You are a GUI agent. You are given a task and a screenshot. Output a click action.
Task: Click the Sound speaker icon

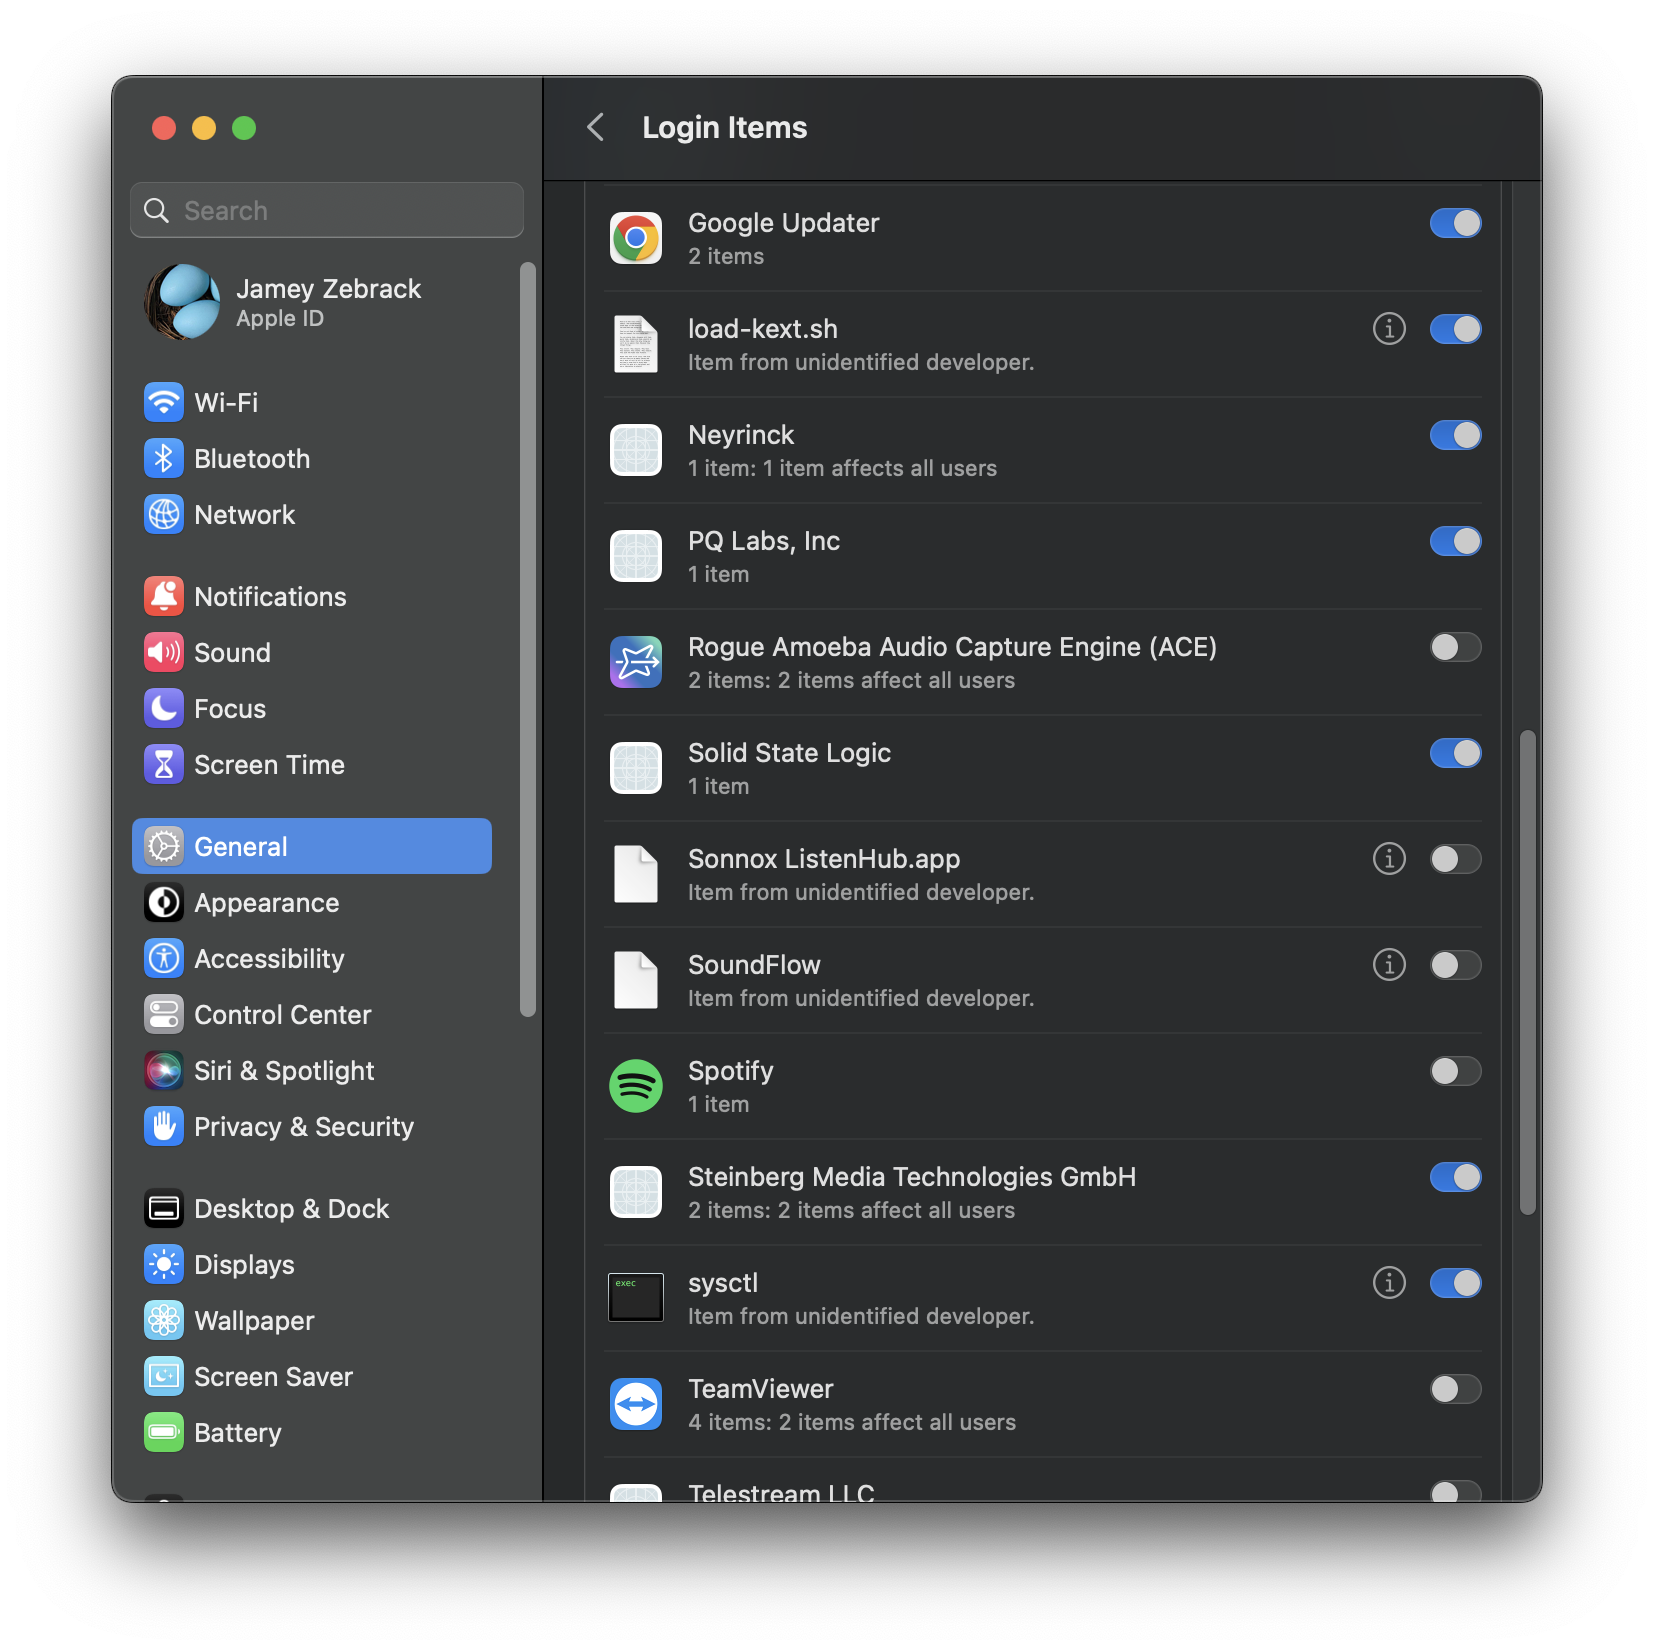coord(164,652)
